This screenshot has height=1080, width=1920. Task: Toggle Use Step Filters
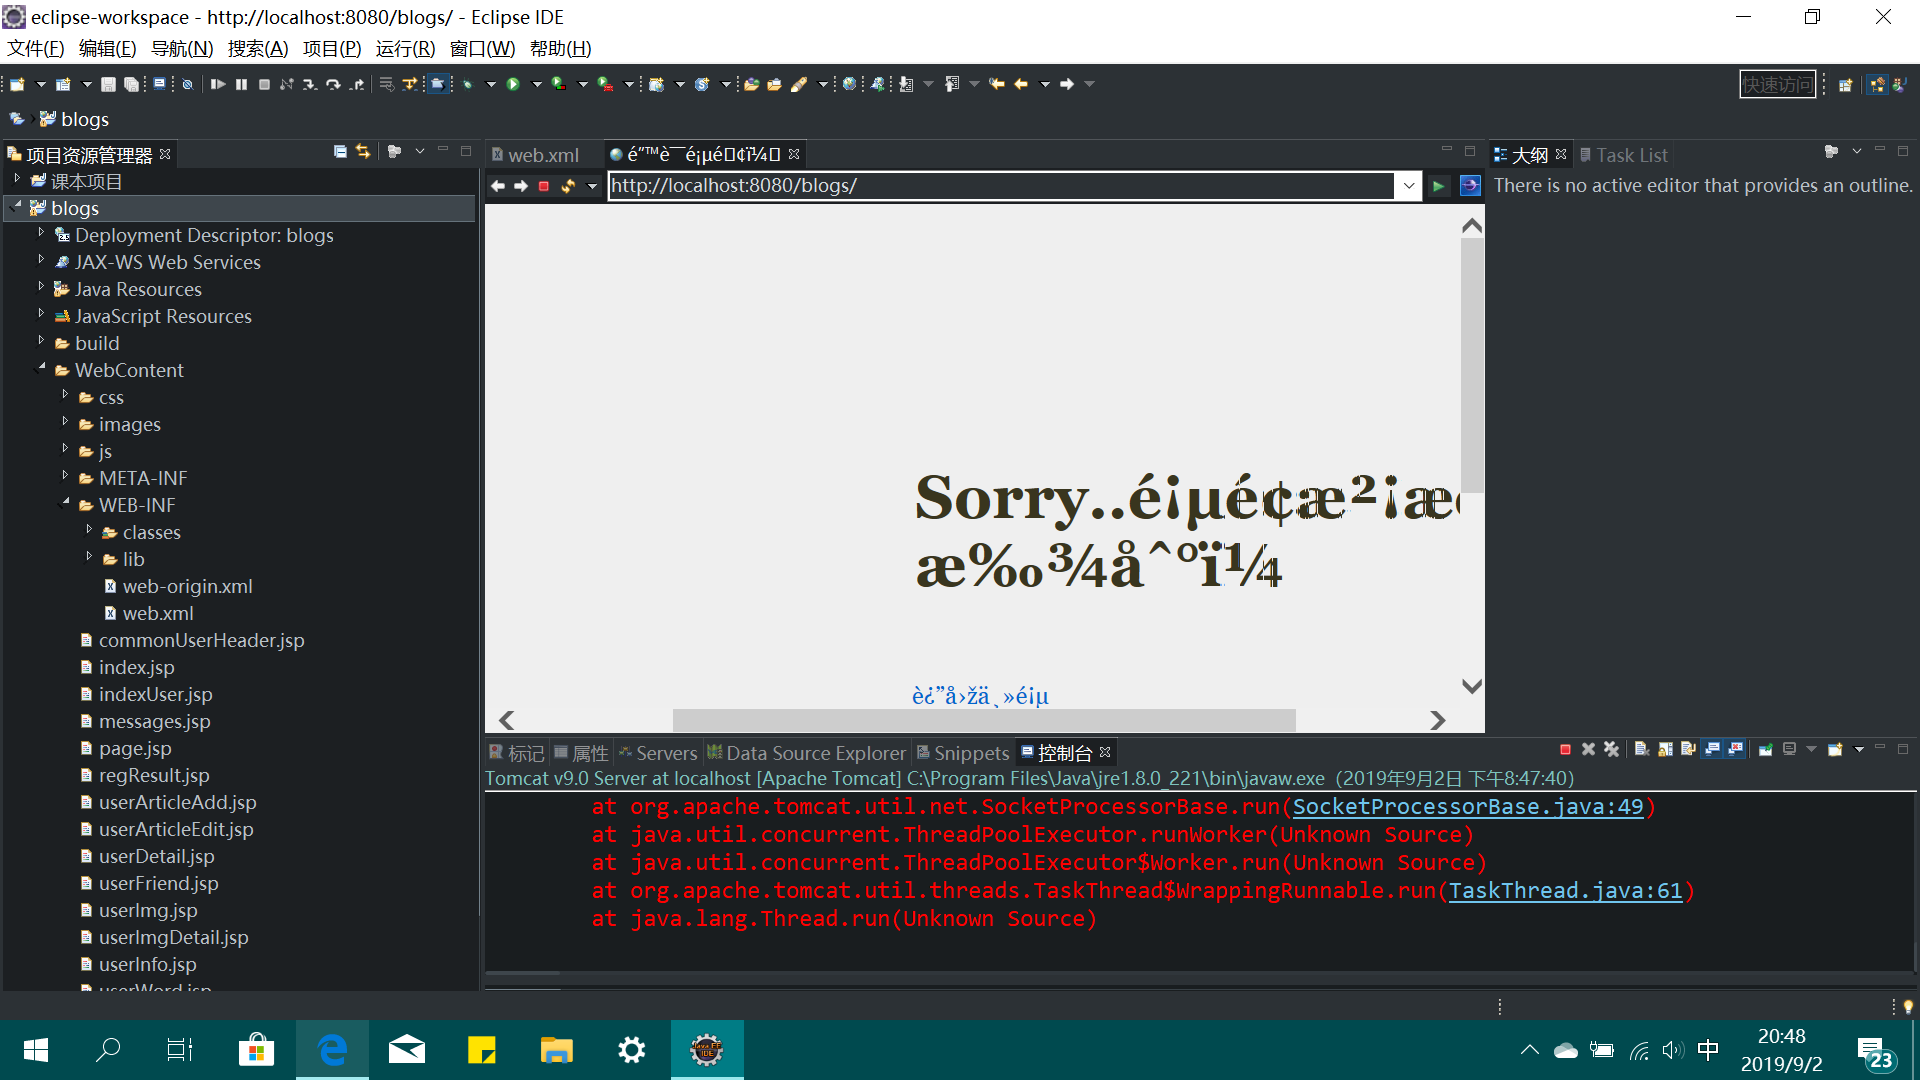(x=408, y=85)
